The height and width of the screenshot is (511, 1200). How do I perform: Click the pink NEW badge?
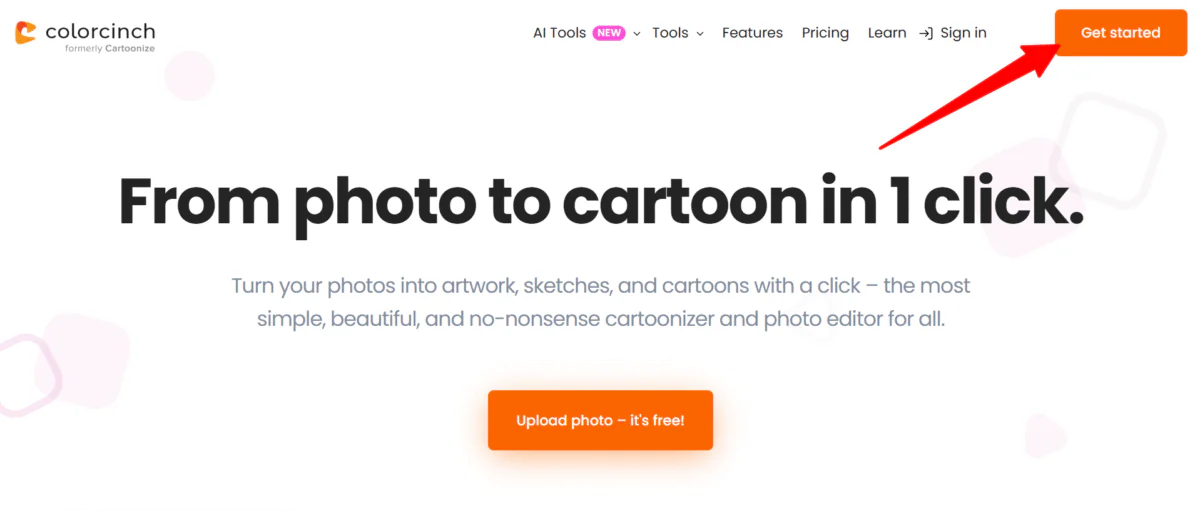(x=609, y=33)
